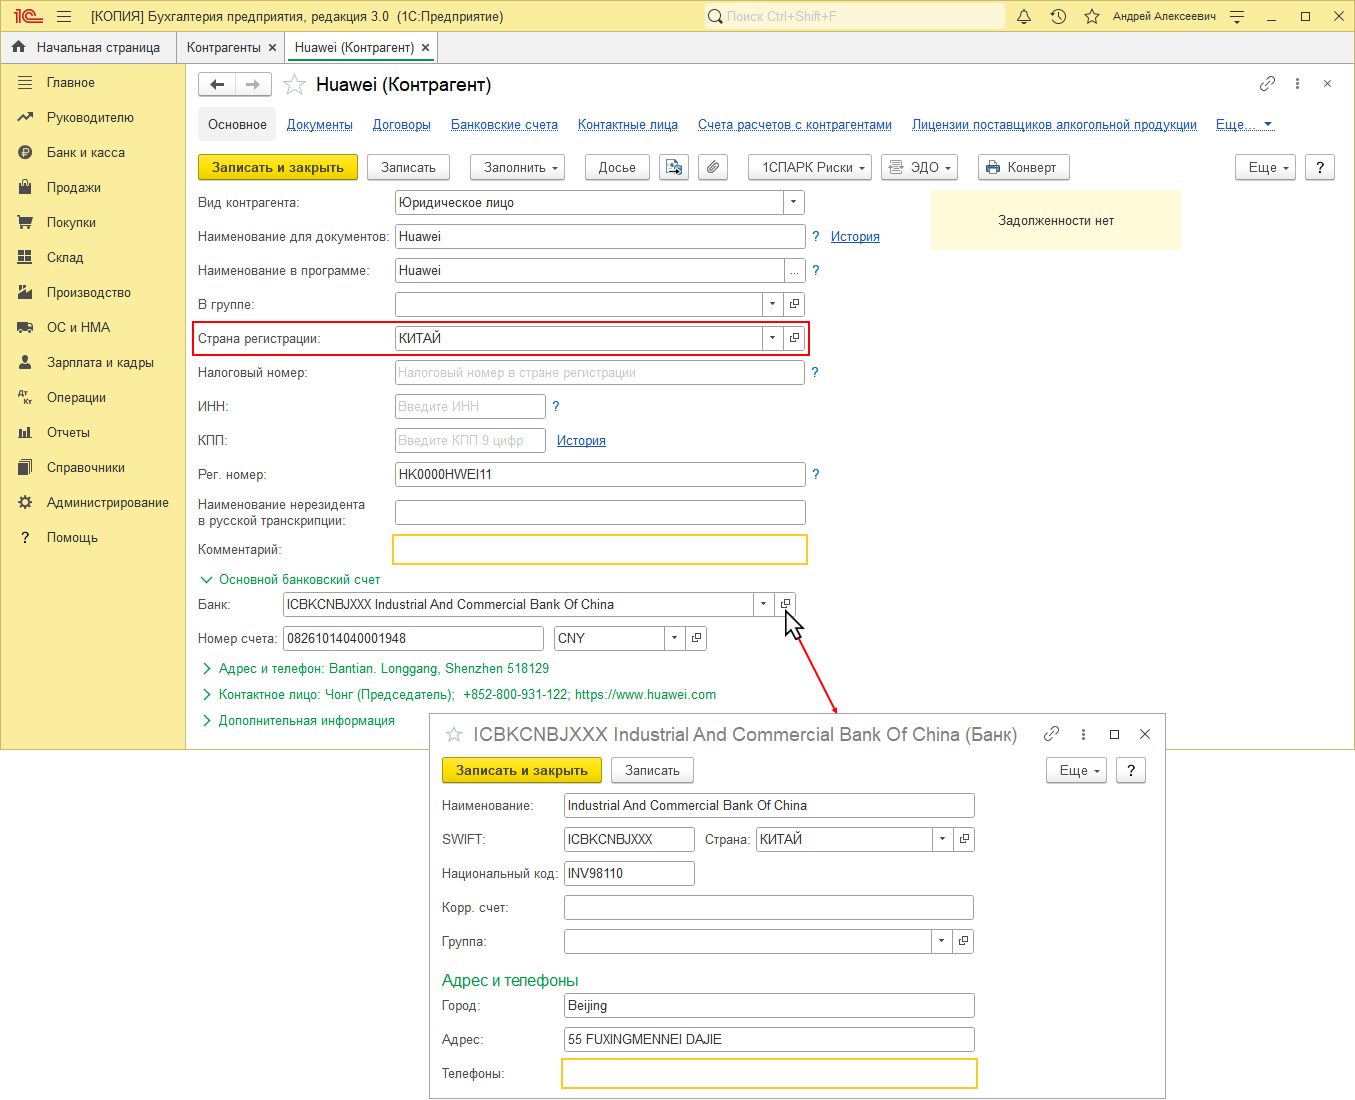Open Еще menu in bank dialog
Screen dimensions: 1355x1100
coord(1076,770)
